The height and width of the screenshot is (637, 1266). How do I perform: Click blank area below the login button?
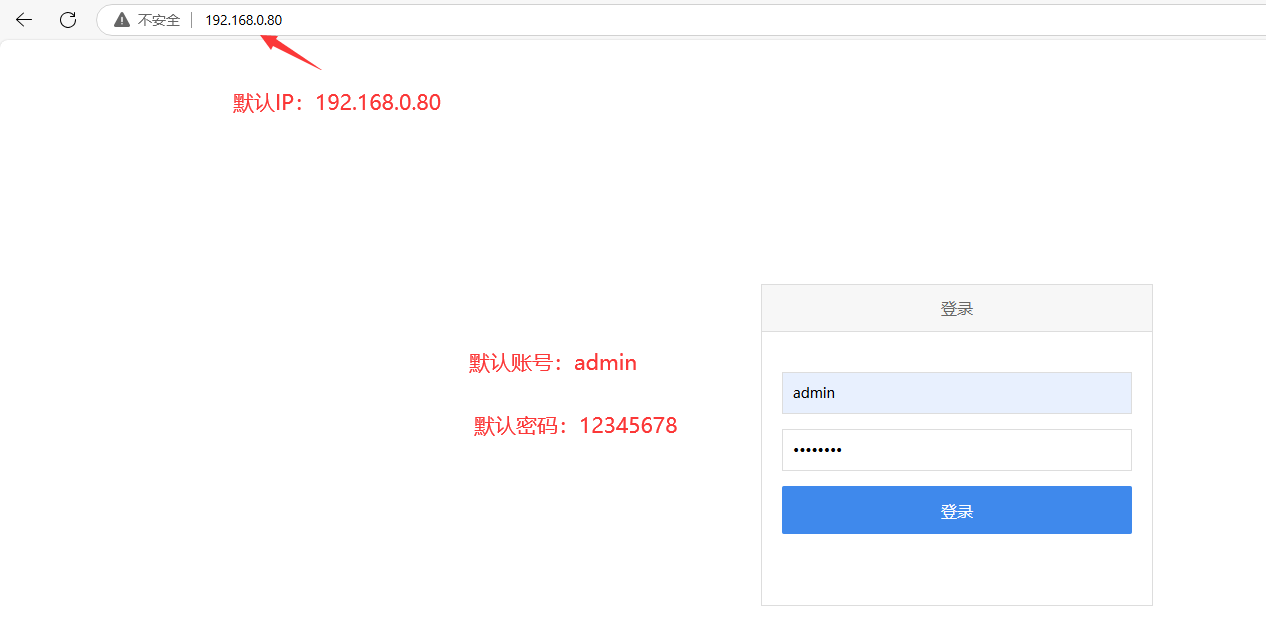click(x=956, y=570)
